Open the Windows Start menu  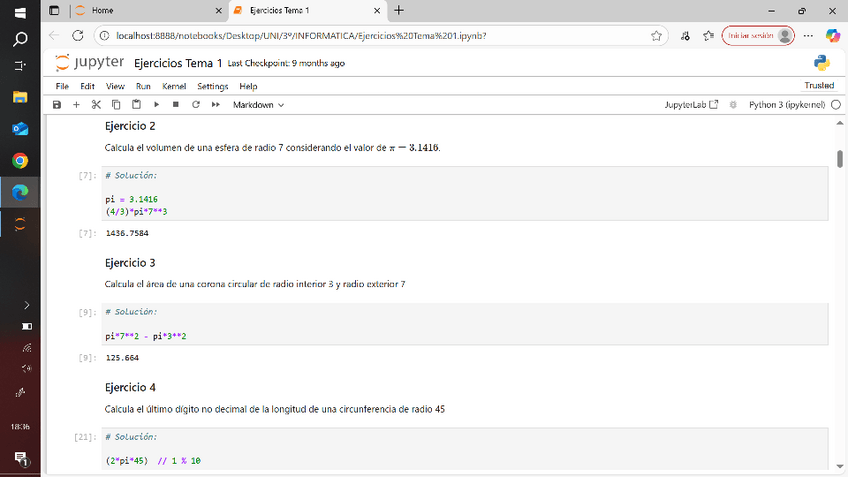[x=20, y=12]
